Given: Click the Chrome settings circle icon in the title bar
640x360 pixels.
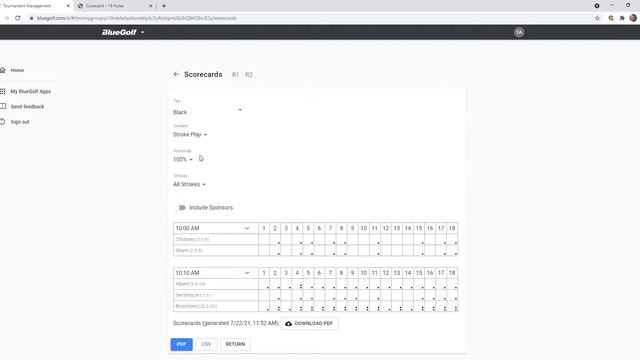Looking at the screenshot, I should pos(597,6).
